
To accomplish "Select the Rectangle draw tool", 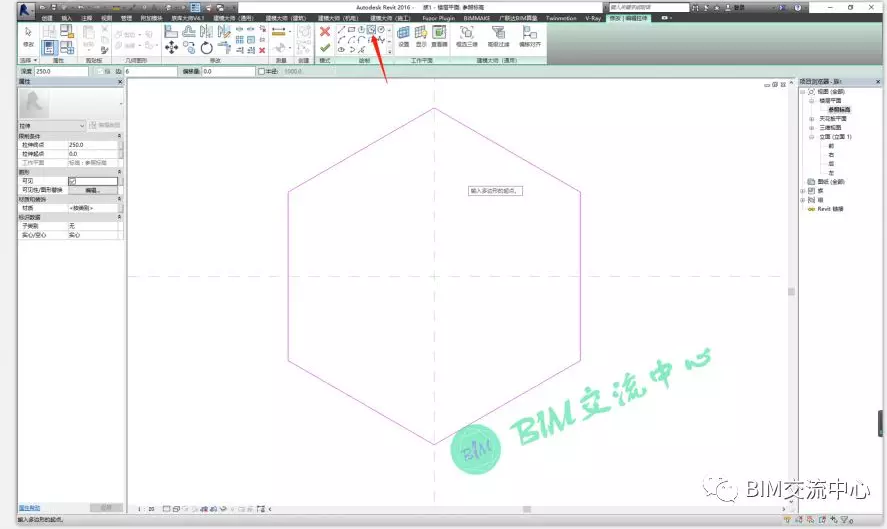I will pyautogui.click(x=351, y=29).
